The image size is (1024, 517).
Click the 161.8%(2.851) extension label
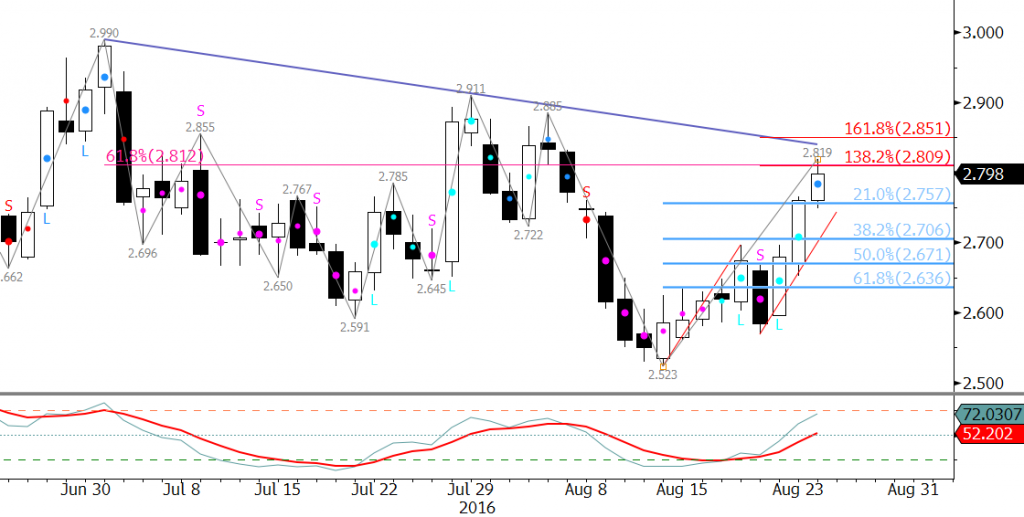(x=898, y=129)
